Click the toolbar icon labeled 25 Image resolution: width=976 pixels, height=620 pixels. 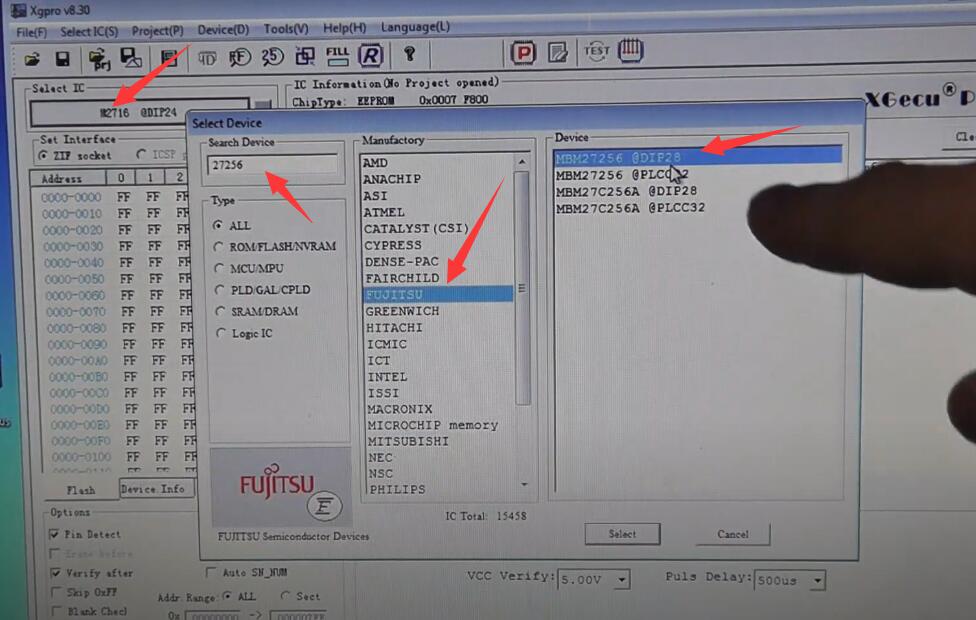tap(272, 57)
